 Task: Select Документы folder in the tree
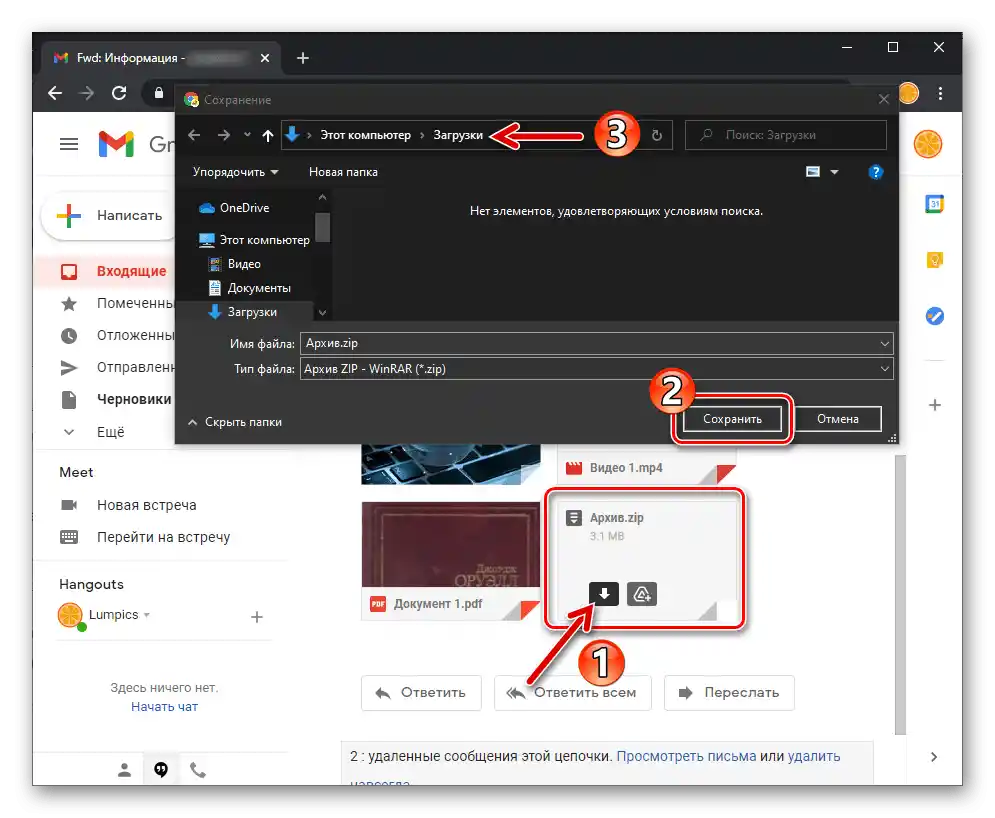coord(249,288)
